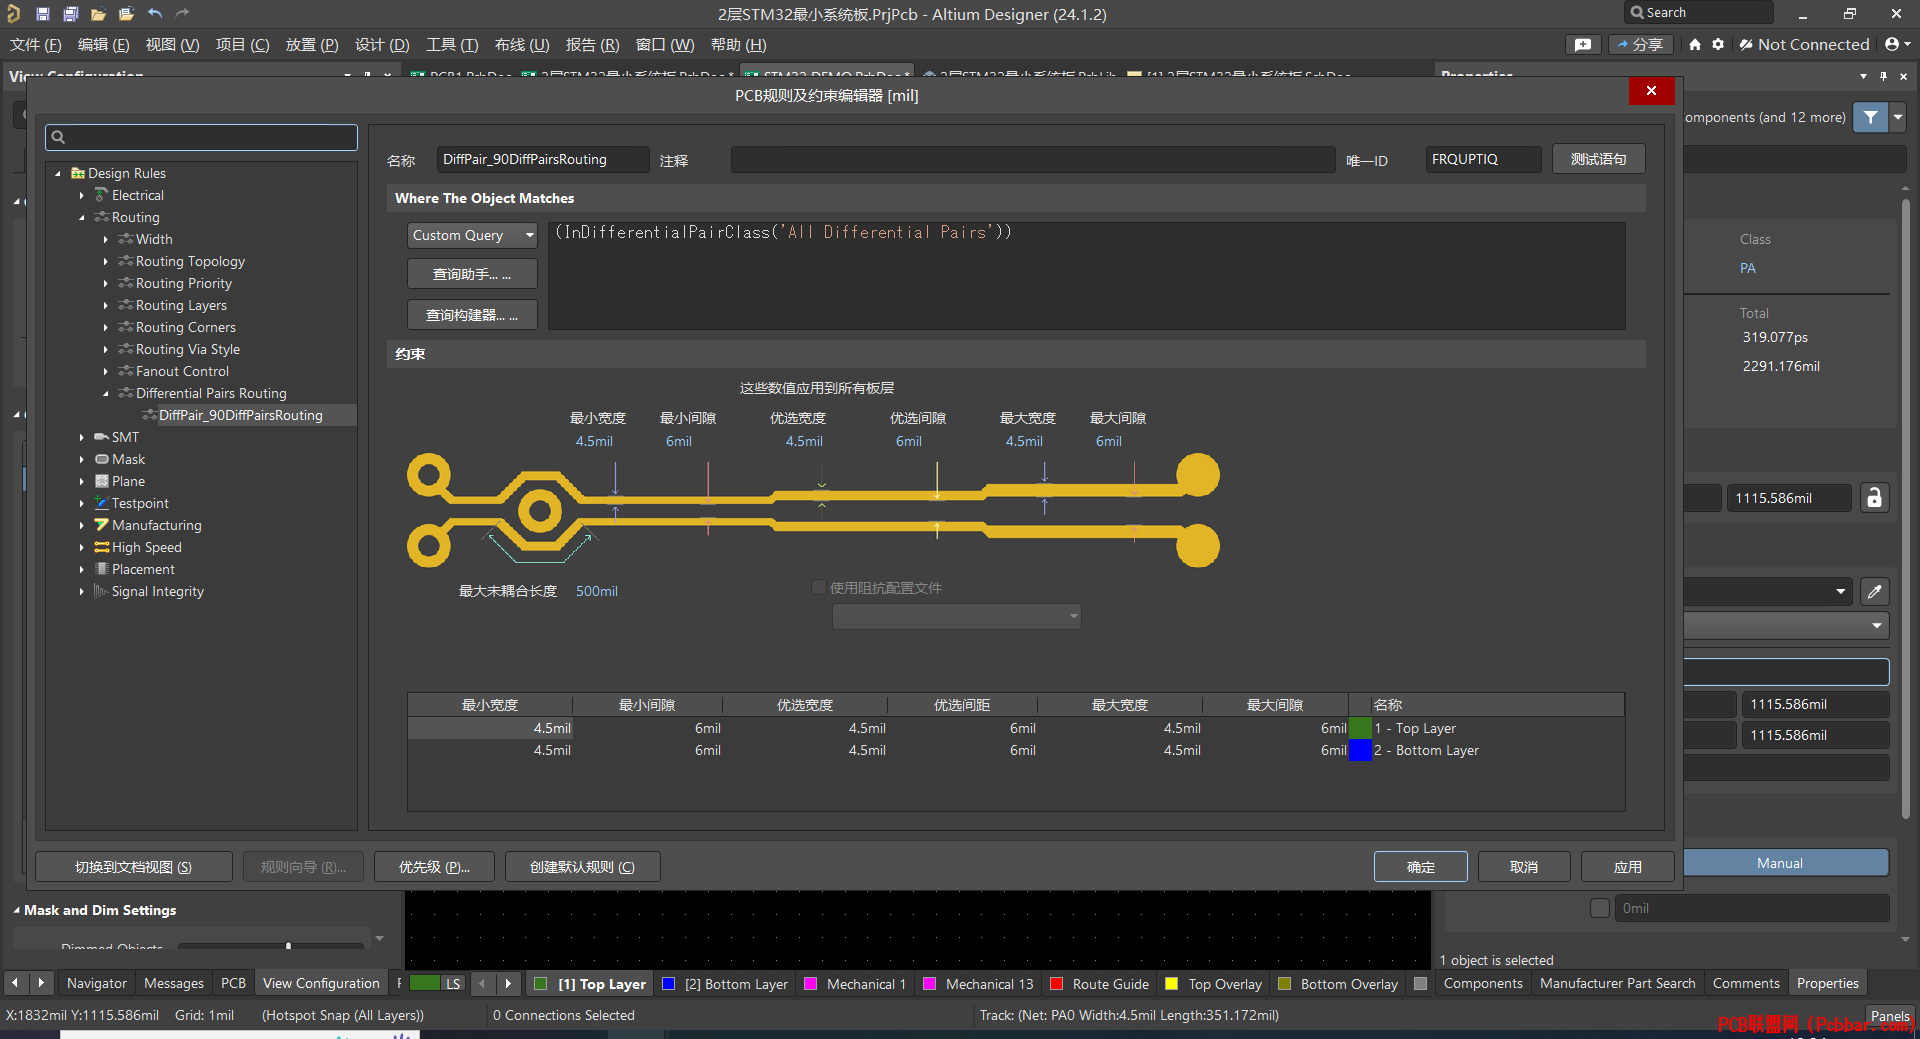Select the SMT rule category icon
Viewport: 1920px width, 1039px height.
(102, 437)
